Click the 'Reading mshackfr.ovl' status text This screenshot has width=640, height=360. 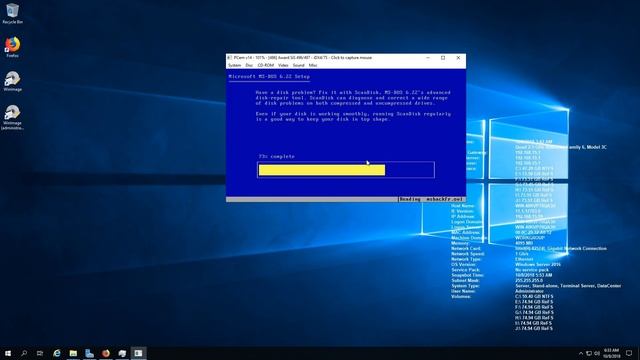[431, 199]
